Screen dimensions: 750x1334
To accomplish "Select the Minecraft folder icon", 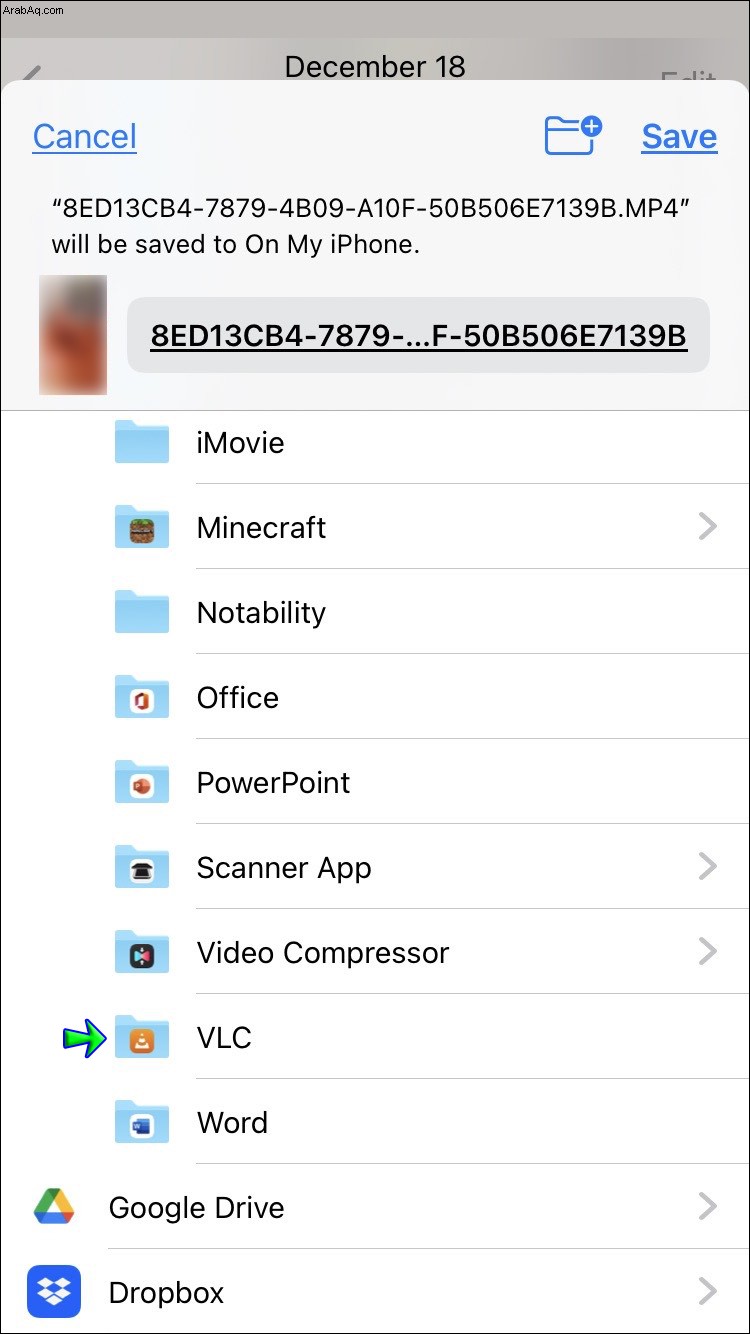I will (142, 527).
